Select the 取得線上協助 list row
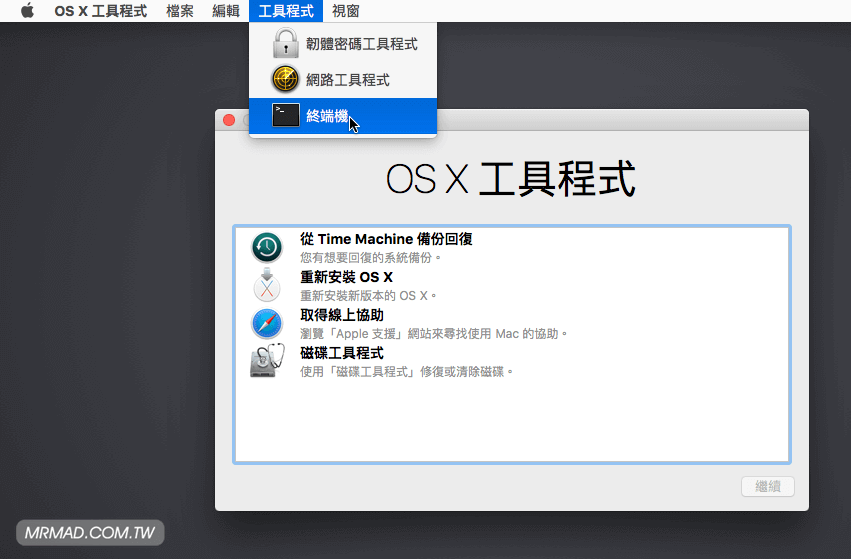Image resolution: width=851 pixels, height=559 pixels. point(342,315)
